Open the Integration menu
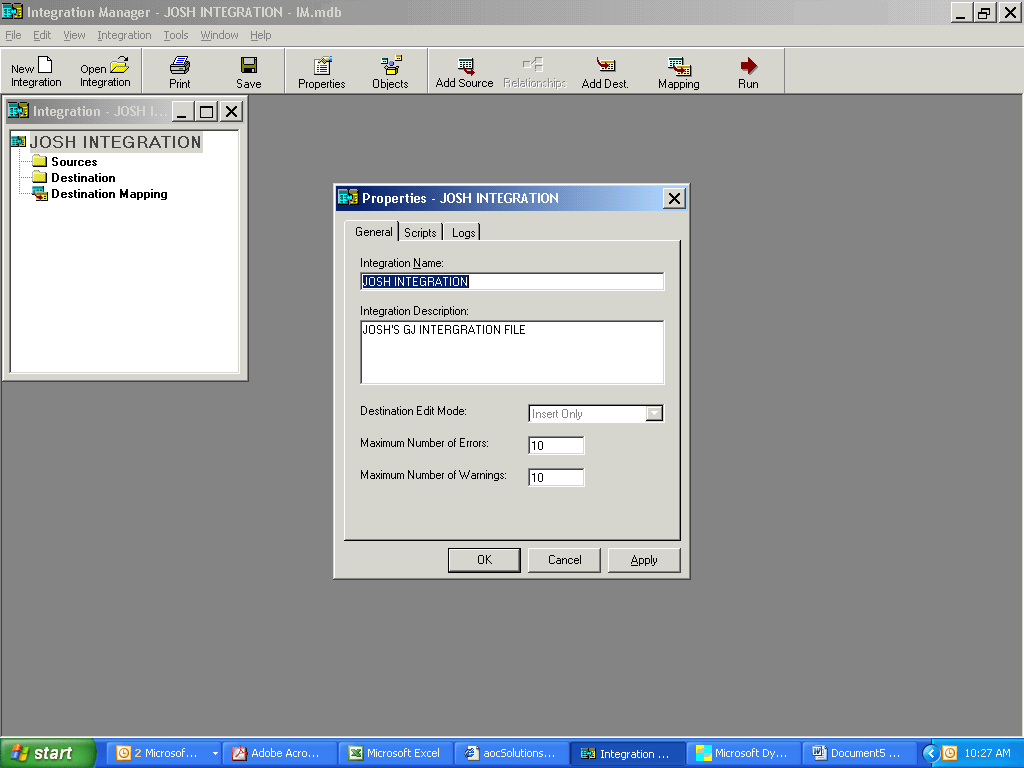1024x768 pixels. point(124,35)
